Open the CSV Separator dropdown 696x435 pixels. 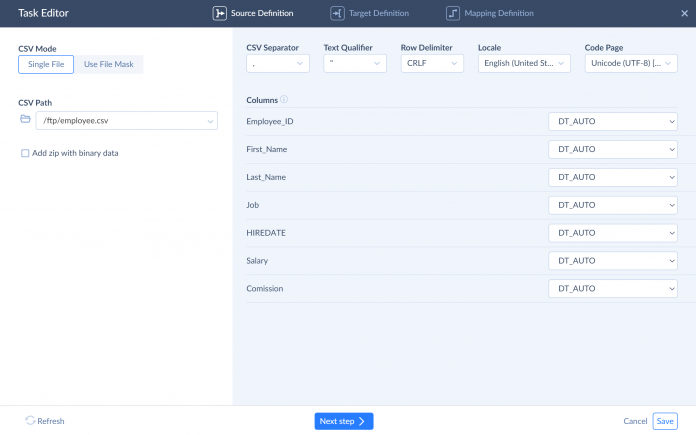[x=278, y=64]
